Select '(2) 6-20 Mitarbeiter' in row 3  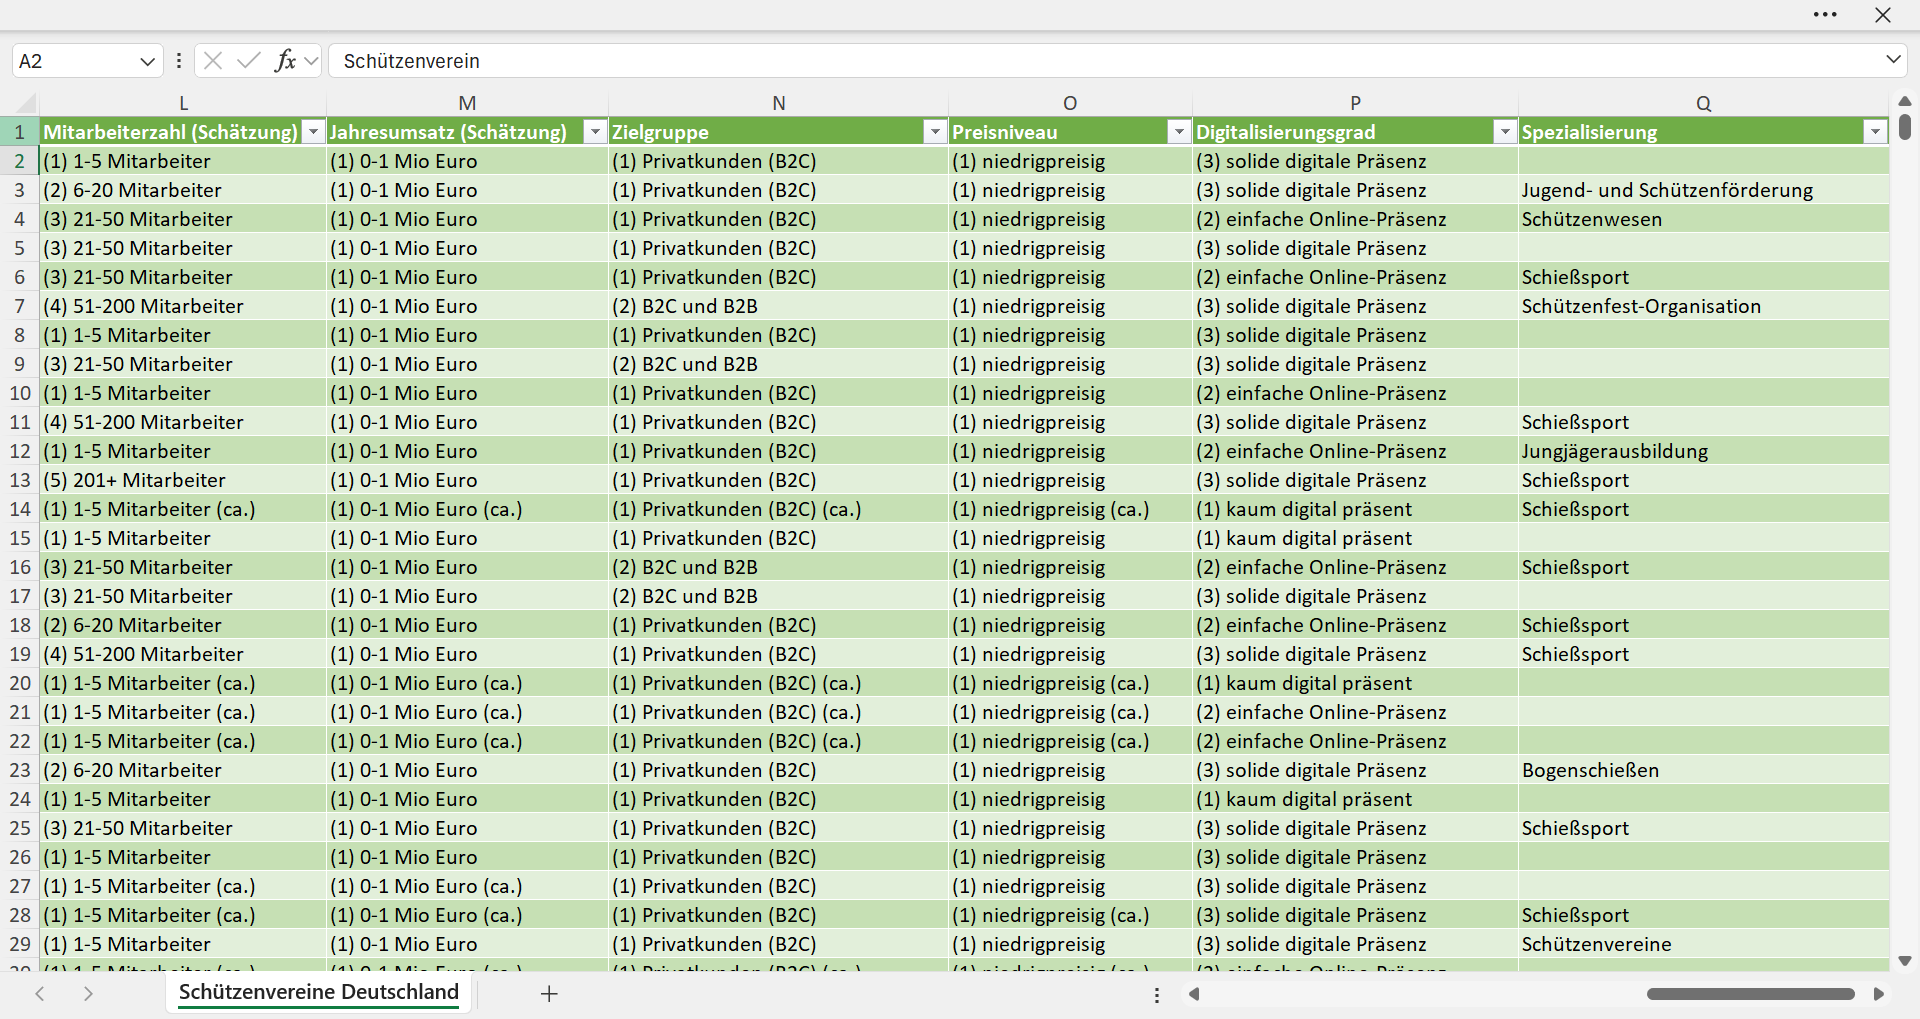[183, 190]
